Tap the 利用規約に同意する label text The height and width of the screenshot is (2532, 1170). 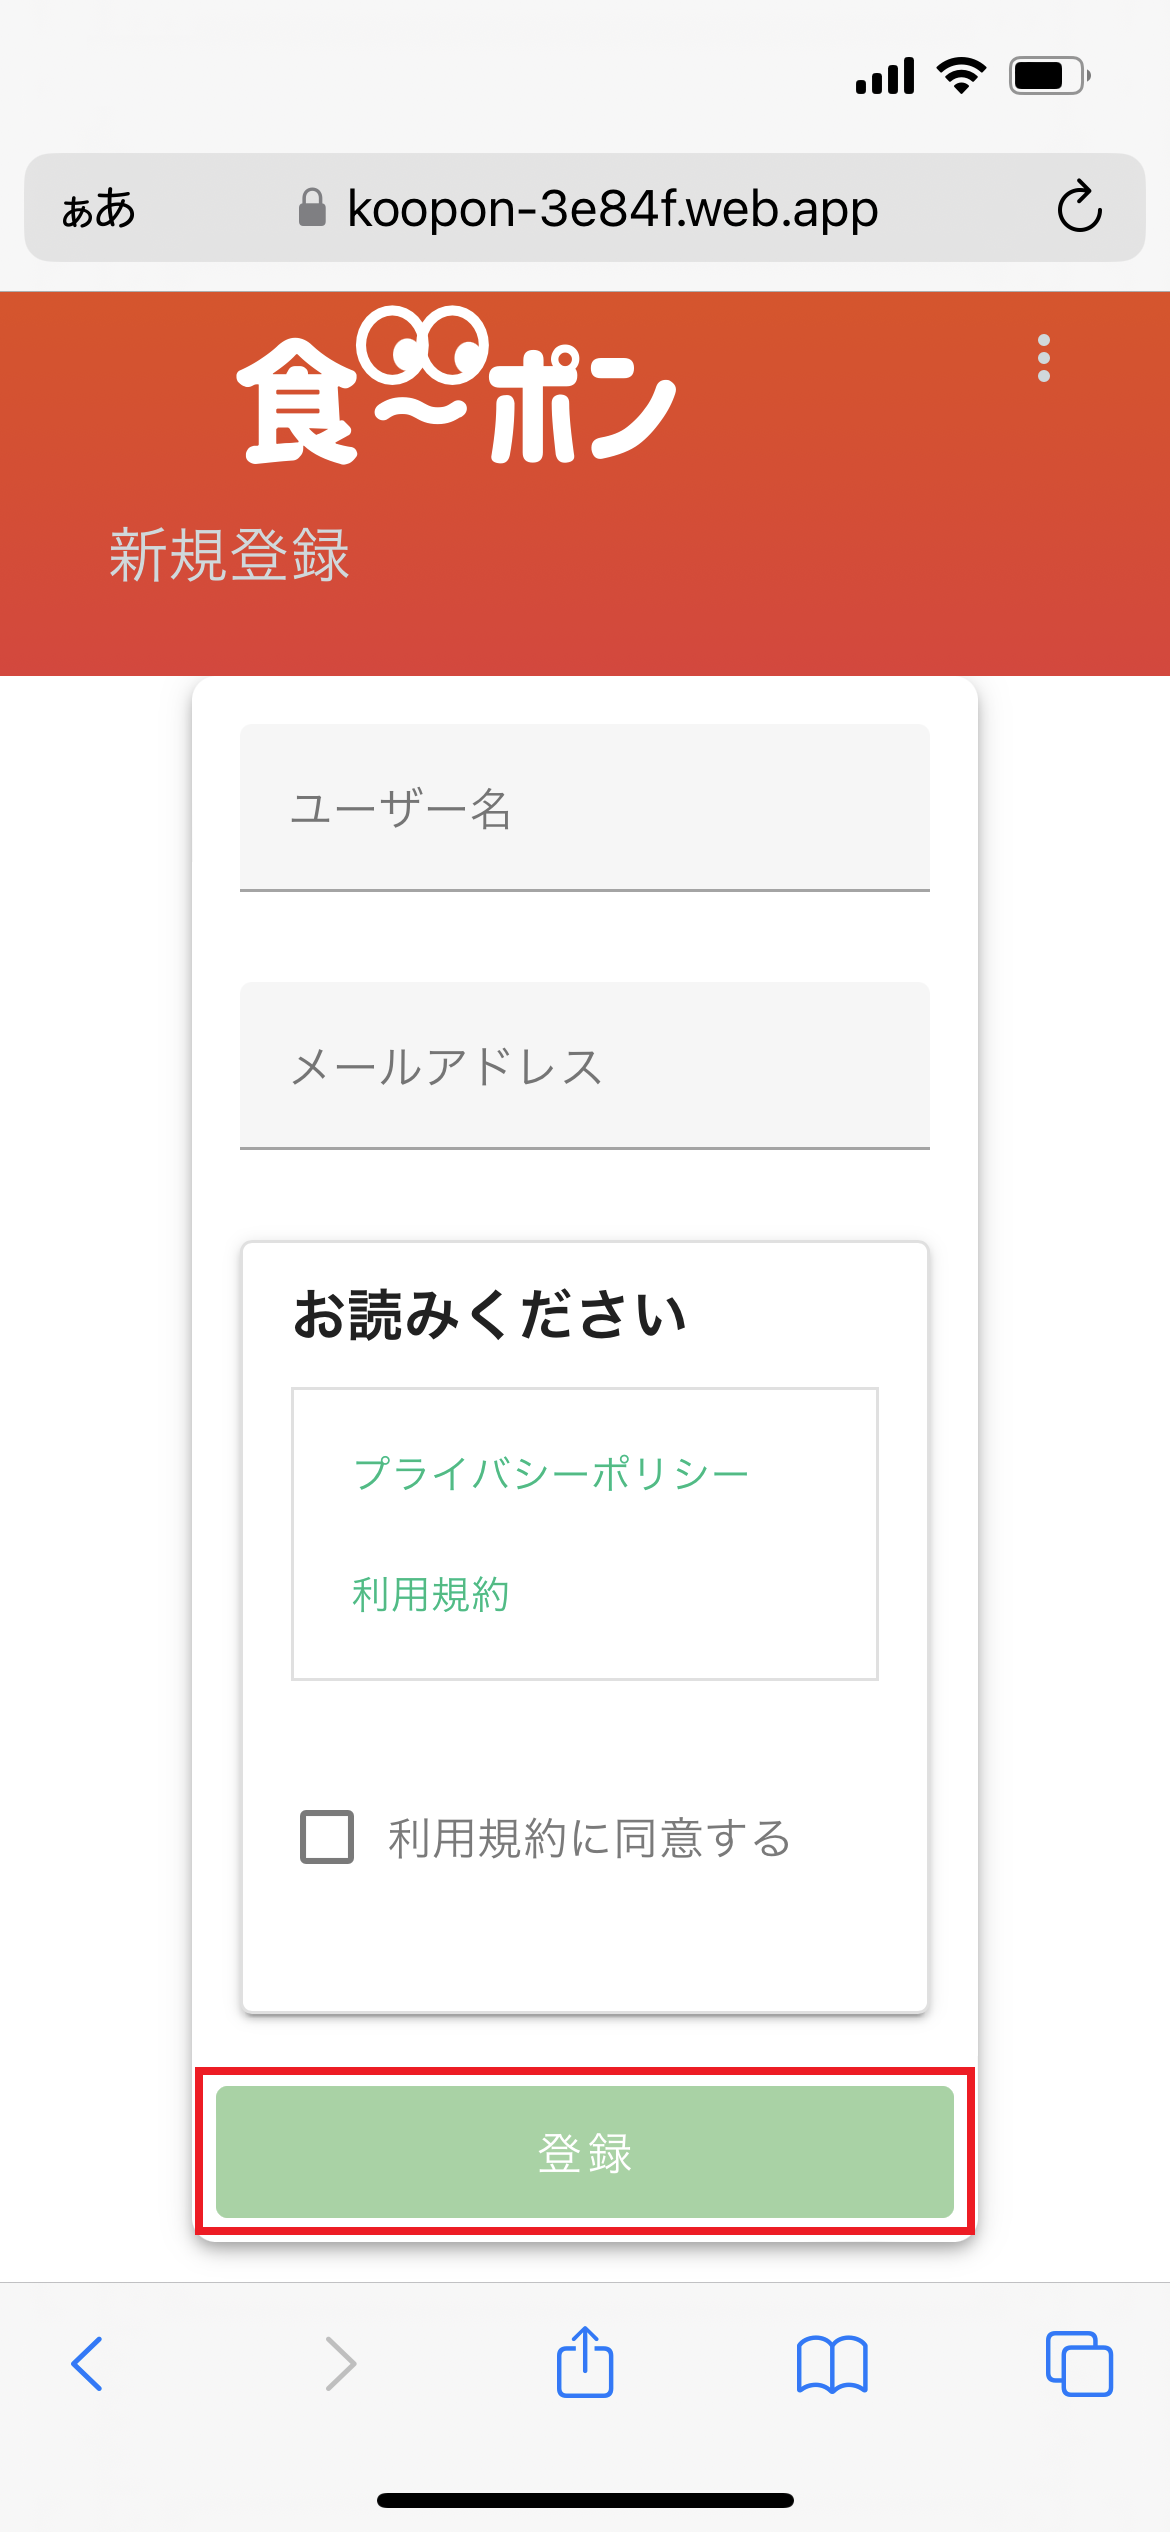[x=590, y=1838]
